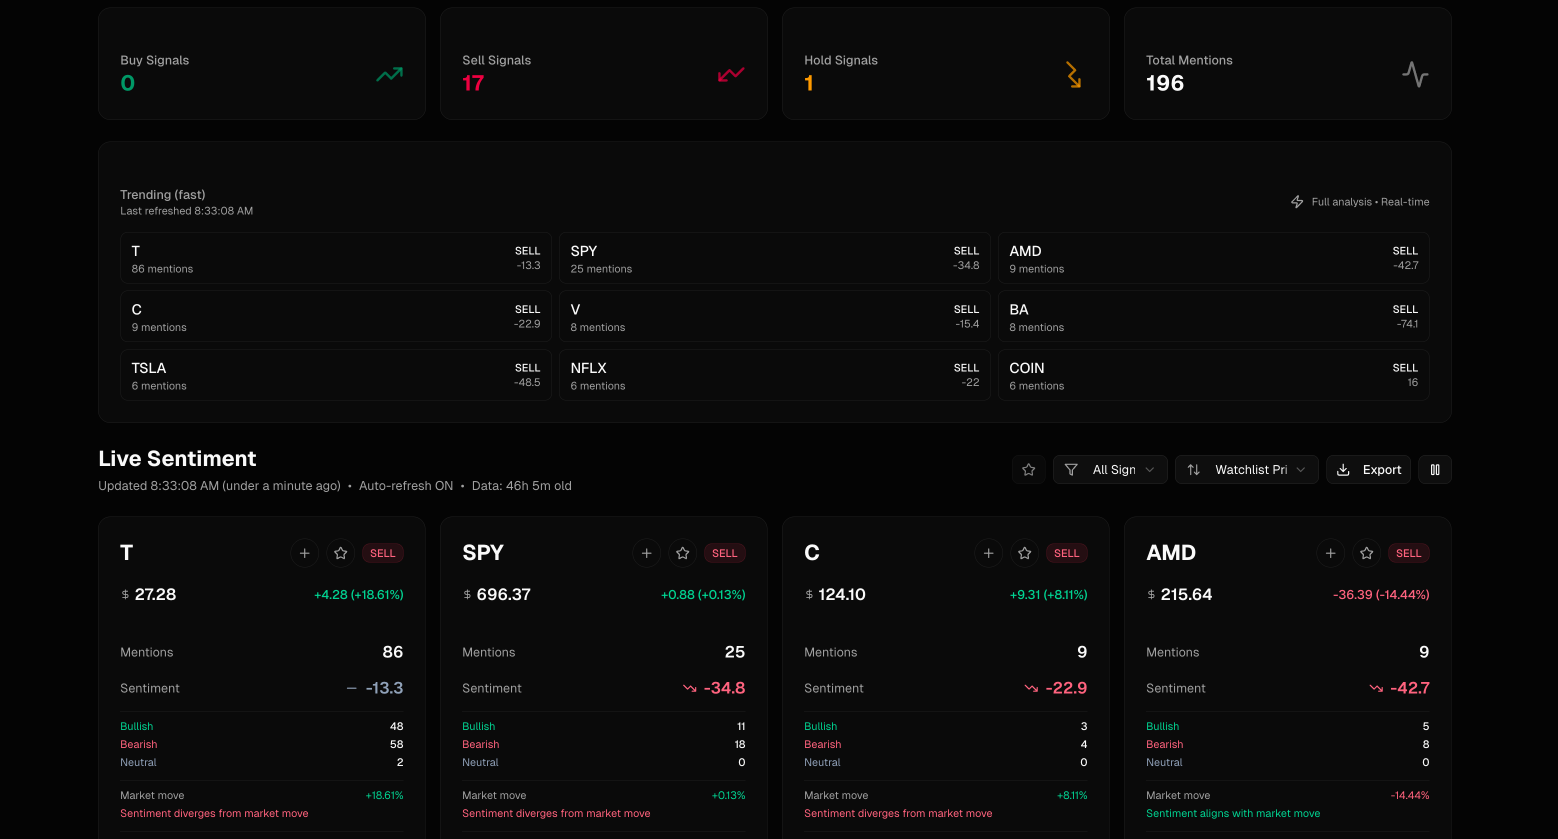Open trending tile T with 86 mentions
Image resolution: width=1558 pixels, height=839 pixels.
[336, 258]
